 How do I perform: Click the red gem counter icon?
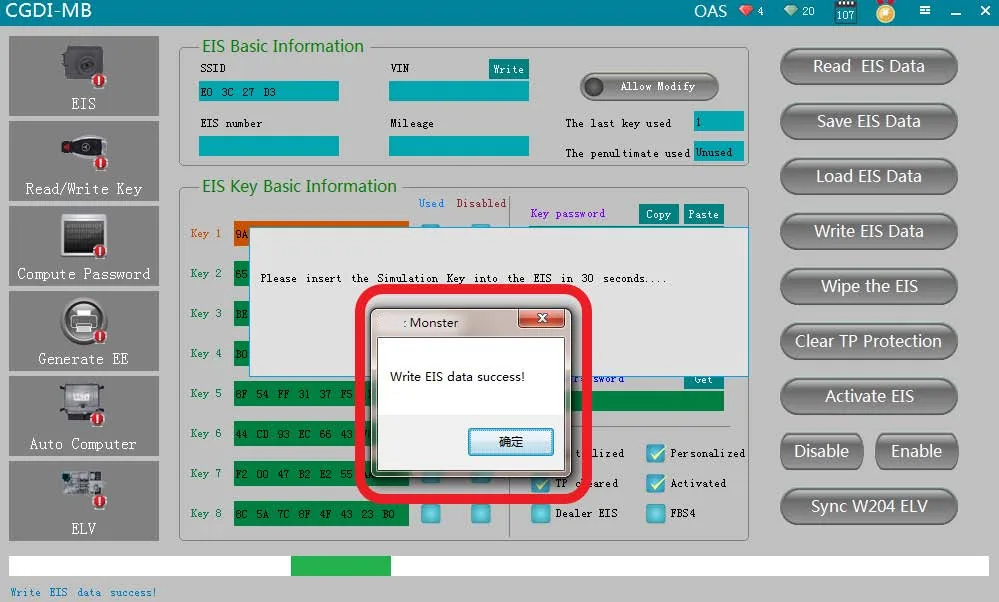pyautogui.click(x=745, y=11)
